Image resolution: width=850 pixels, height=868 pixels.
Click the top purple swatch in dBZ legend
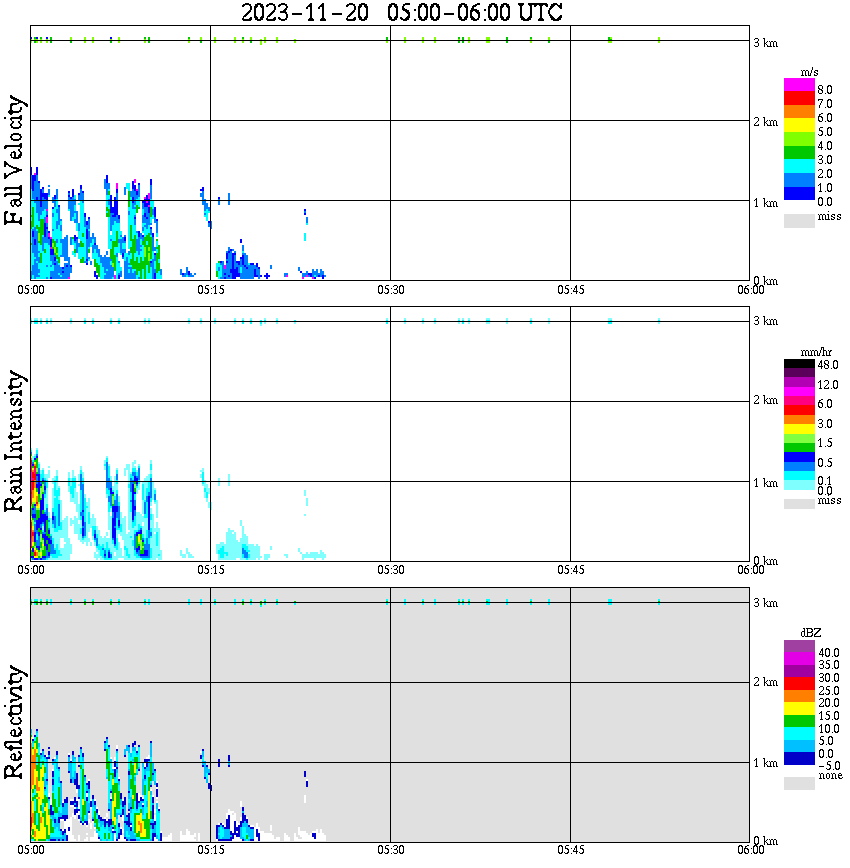[799, 647]
